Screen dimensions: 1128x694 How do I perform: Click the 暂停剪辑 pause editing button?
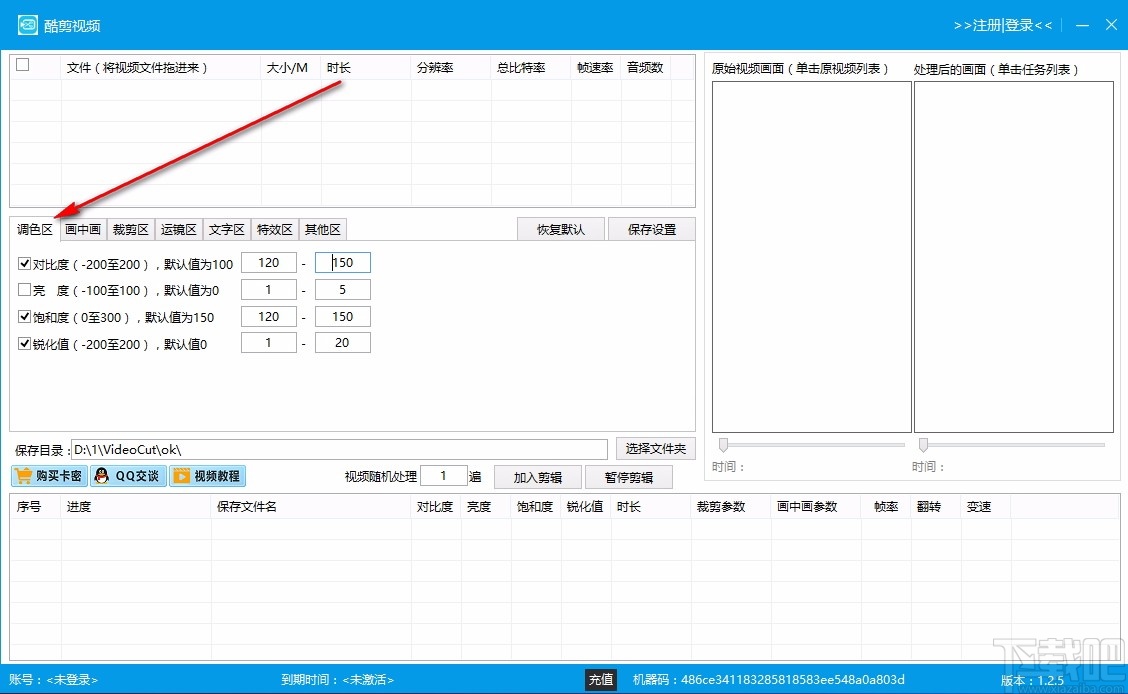coord(629,478)
